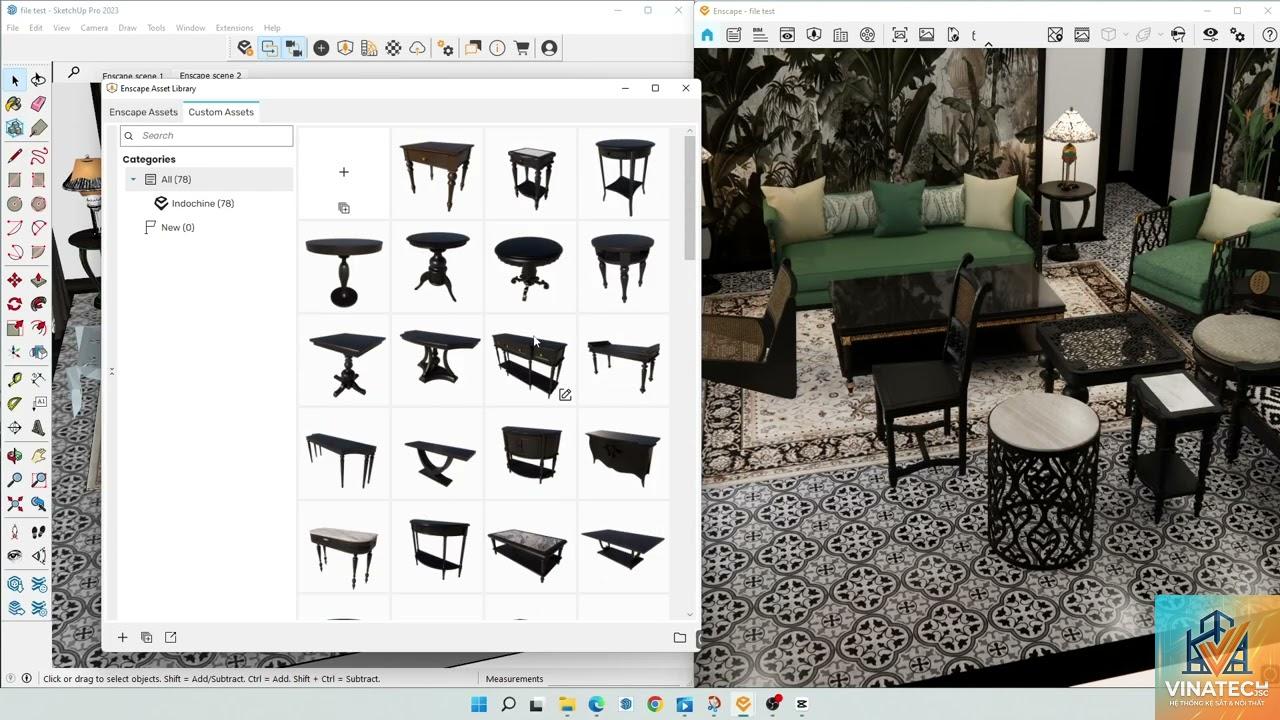Select the Rotate tool
The width and height of the screenshot is (1280, 720).
pos(15,304)
